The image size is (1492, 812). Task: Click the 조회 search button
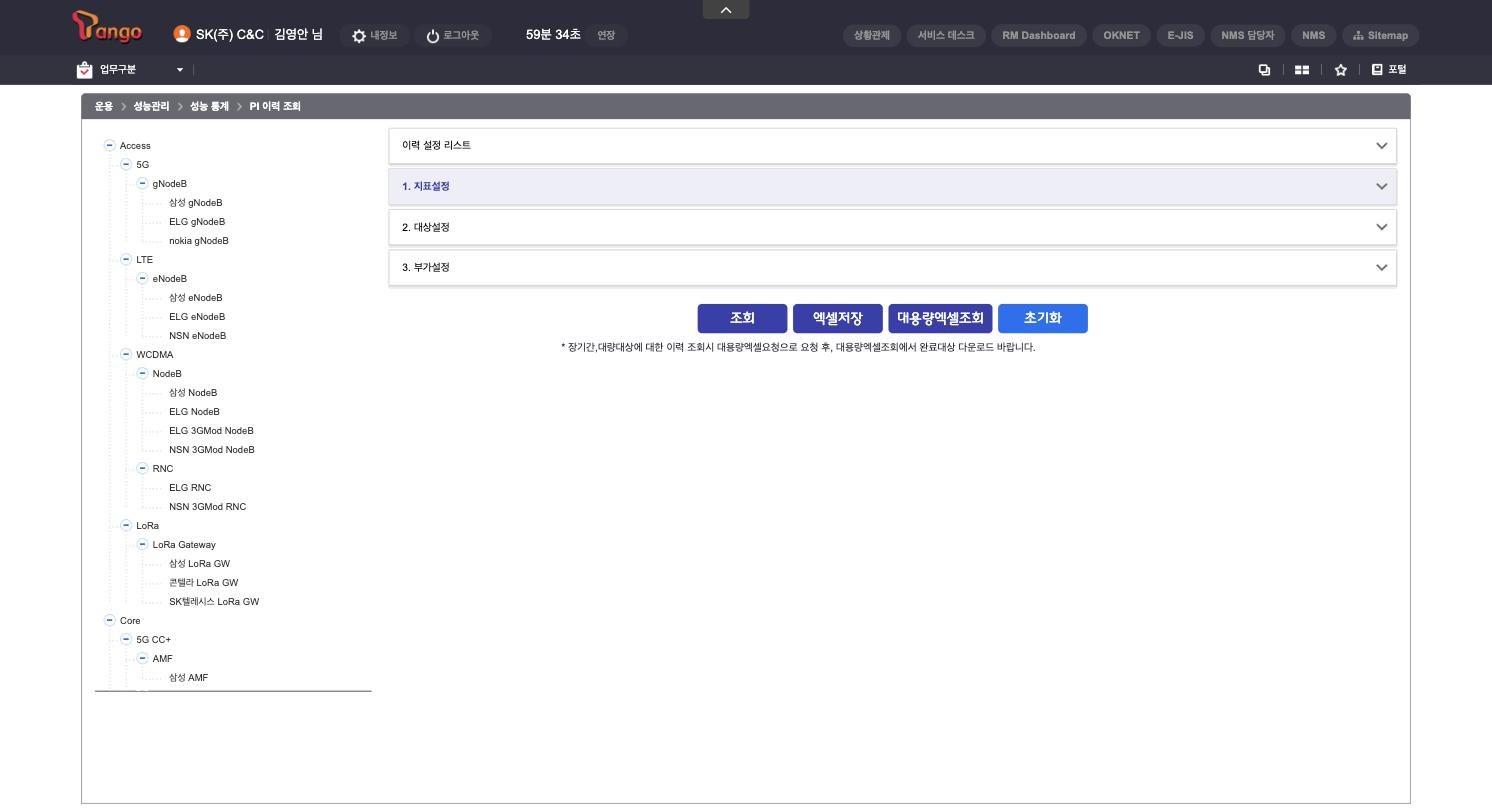click(x=742, y=318)
